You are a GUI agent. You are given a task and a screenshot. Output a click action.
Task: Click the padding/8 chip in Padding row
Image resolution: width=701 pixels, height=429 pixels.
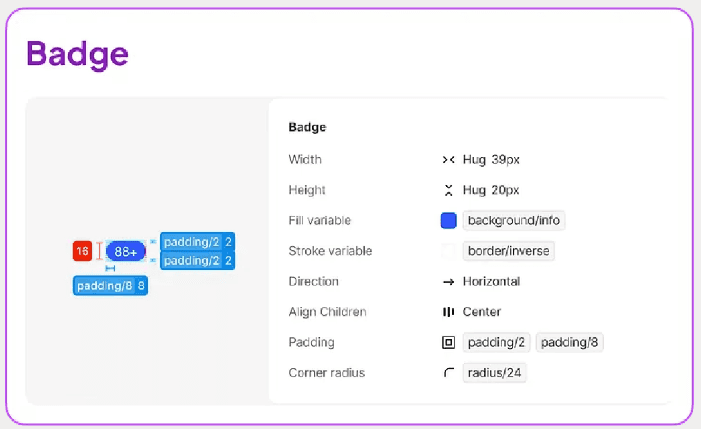[570, 342]
